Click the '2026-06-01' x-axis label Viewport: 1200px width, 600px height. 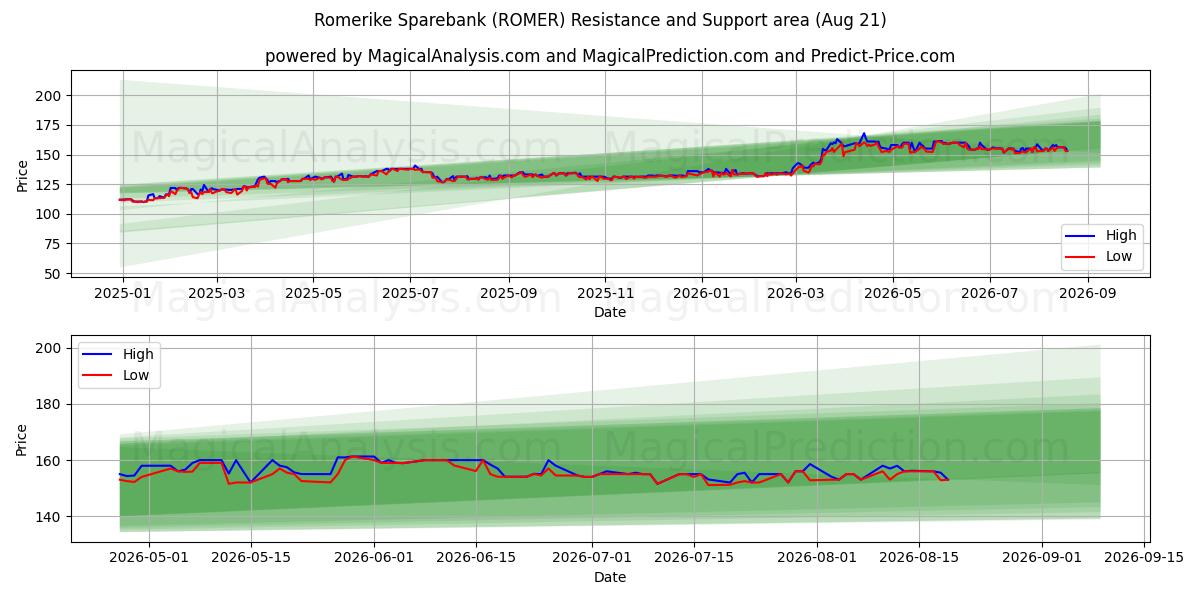pos(375,558)
